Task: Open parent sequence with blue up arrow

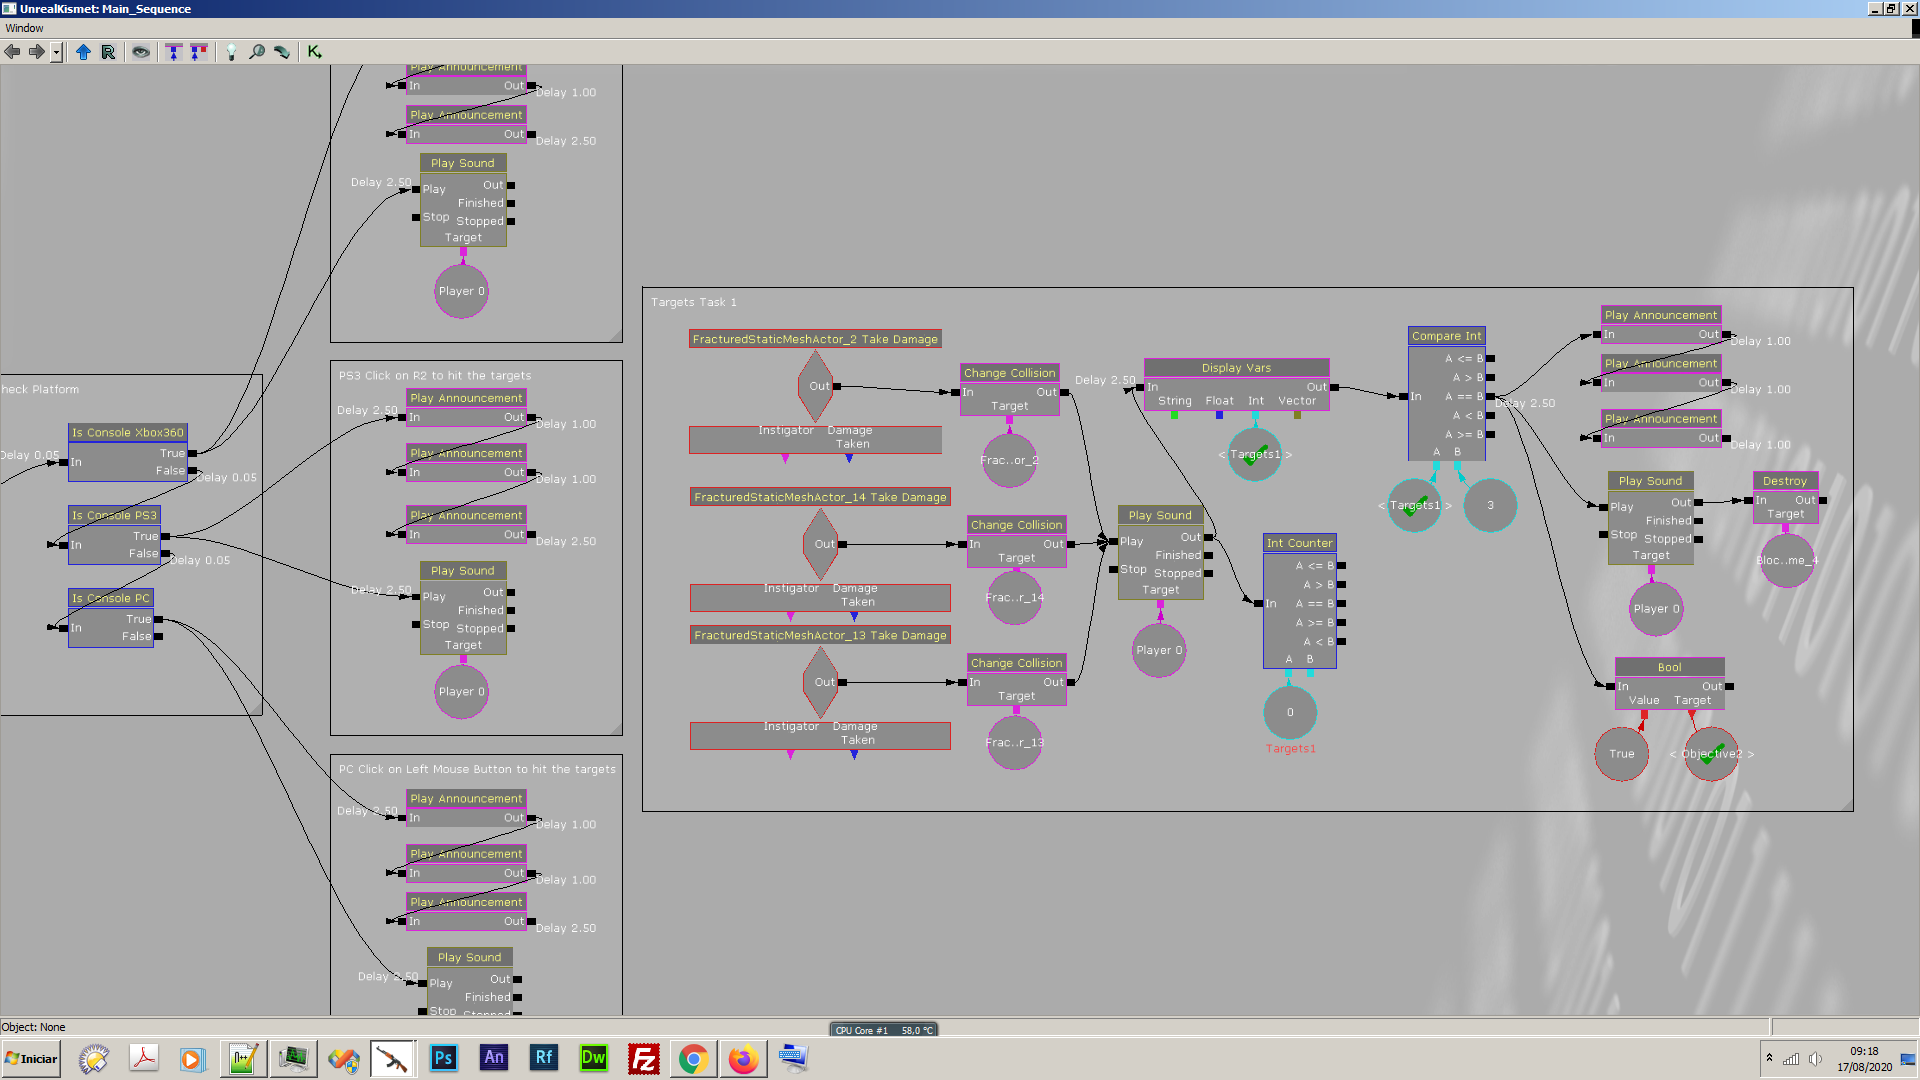Action: (x=83, y=52)
